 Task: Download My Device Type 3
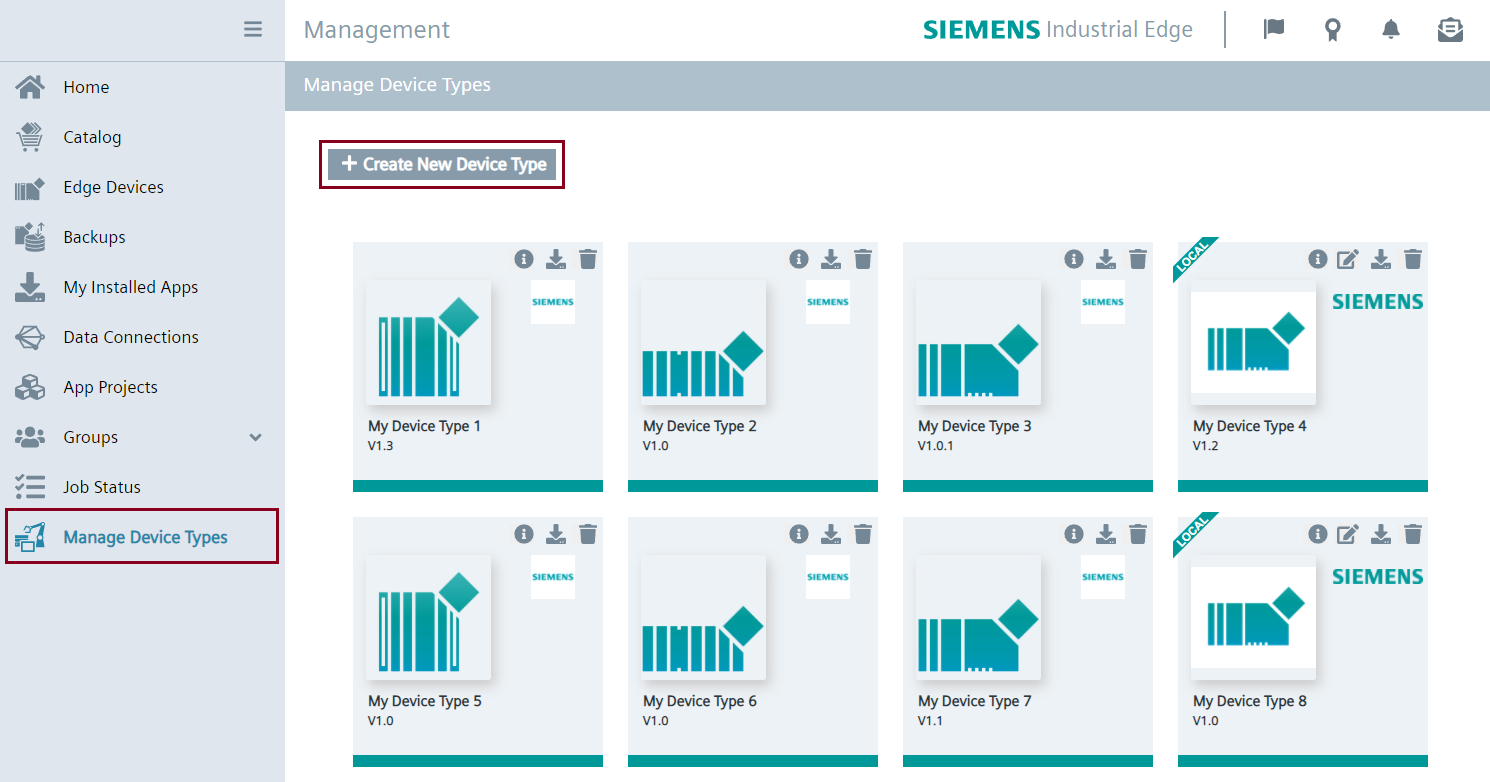point(1106,259)
